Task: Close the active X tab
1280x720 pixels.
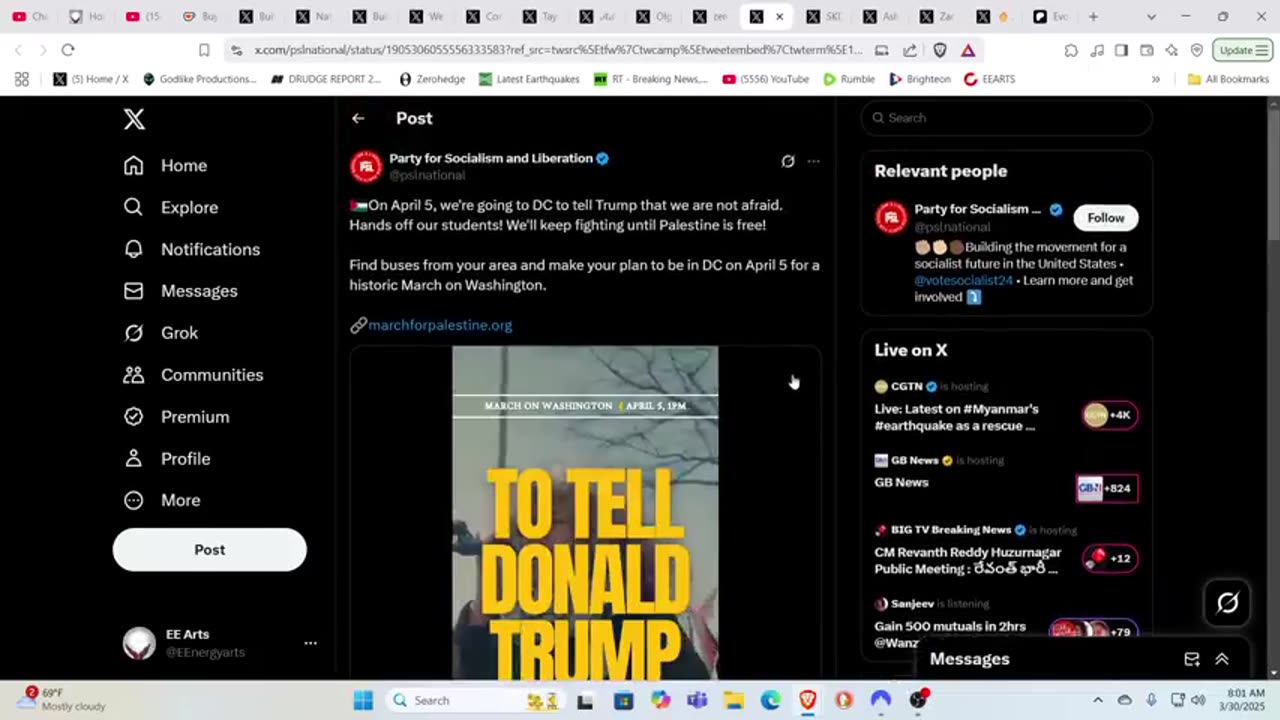Action: coord(779,17)
